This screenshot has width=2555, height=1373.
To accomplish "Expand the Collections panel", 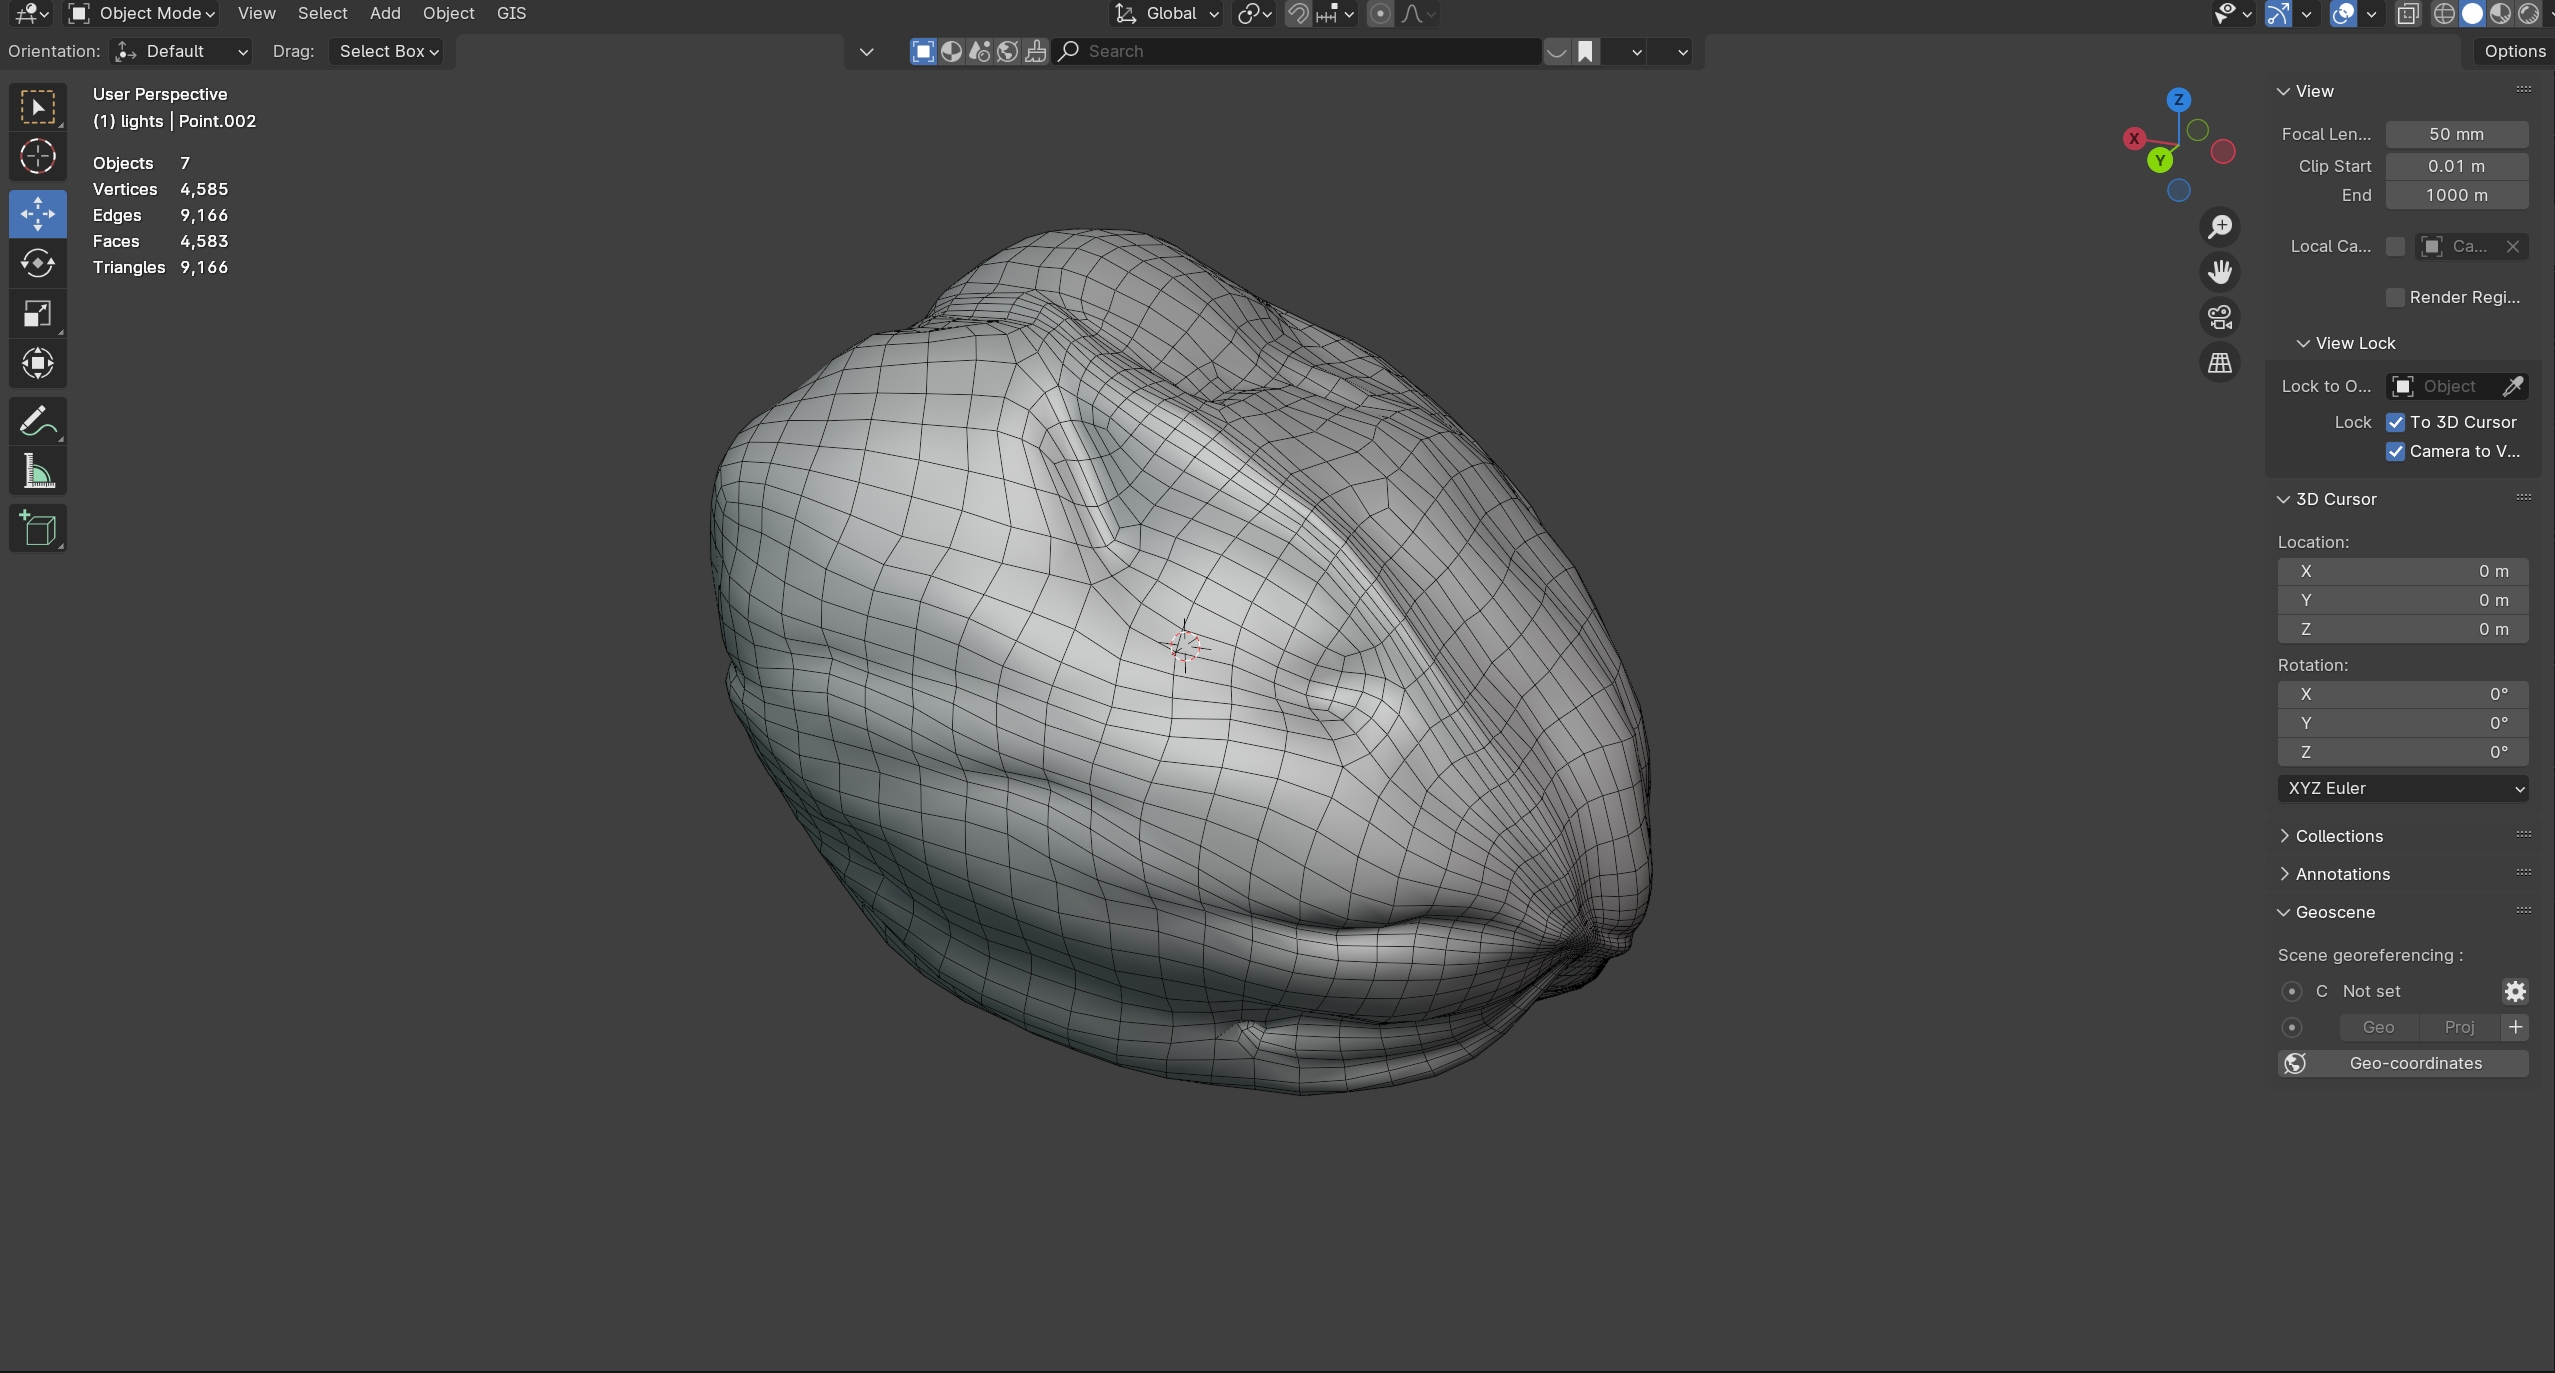I will pyautogui.click(x=2338, y=836).
